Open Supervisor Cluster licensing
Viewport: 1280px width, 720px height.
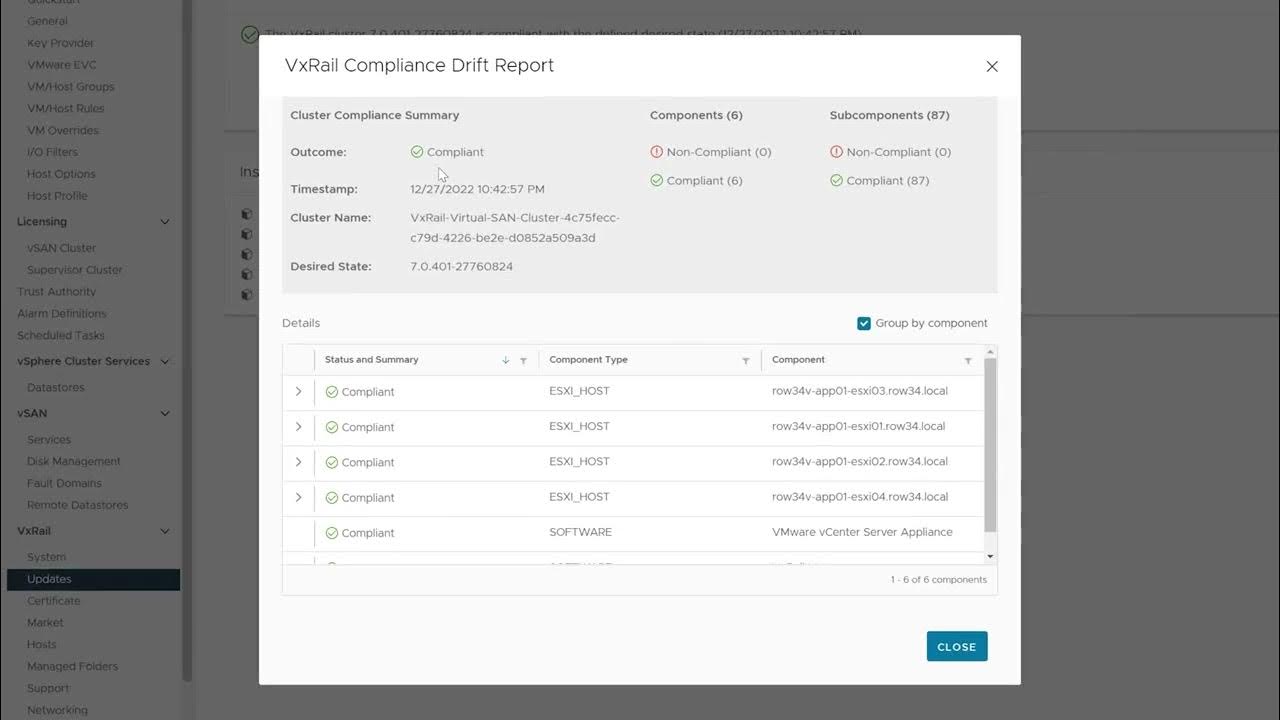[x=75, y=270]
